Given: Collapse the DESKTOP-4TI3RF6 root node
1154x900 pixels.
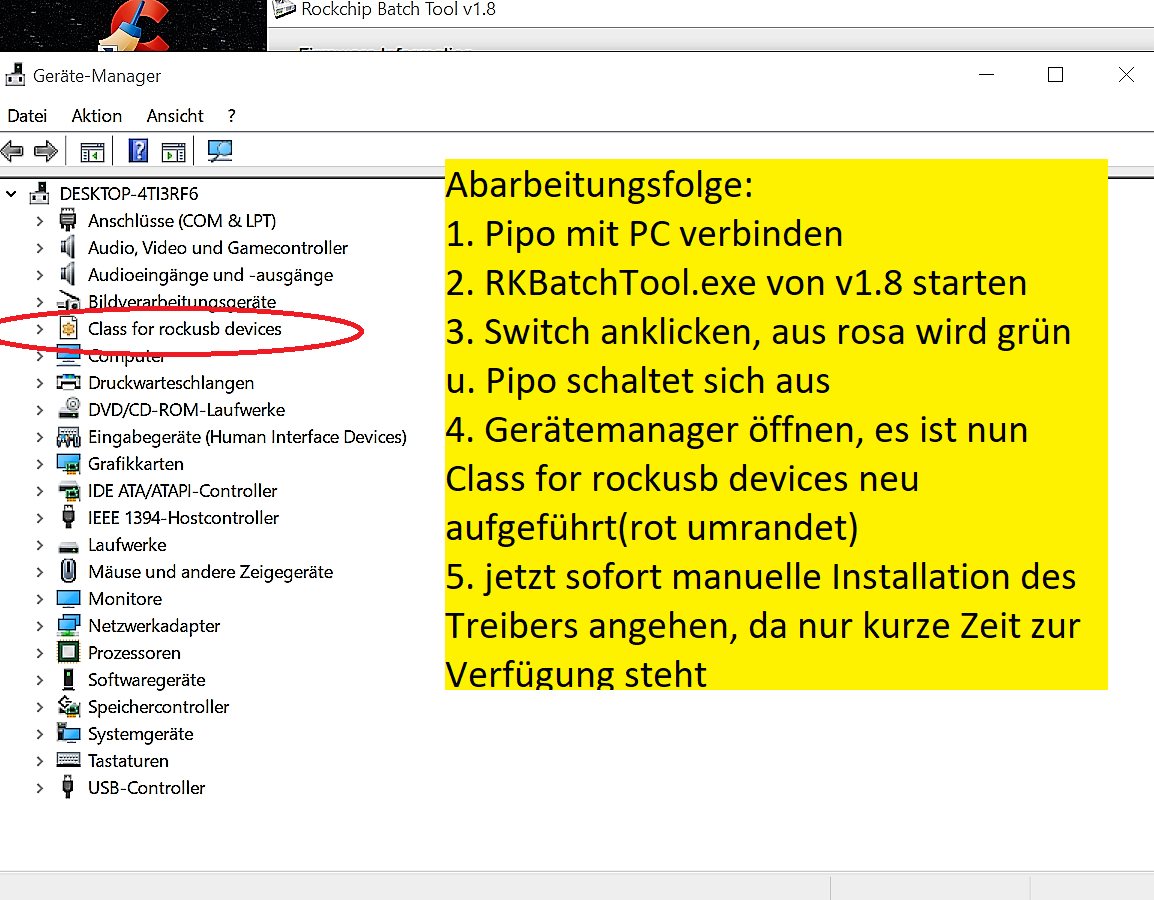Looking at the screenshot, I should [11, 194].
